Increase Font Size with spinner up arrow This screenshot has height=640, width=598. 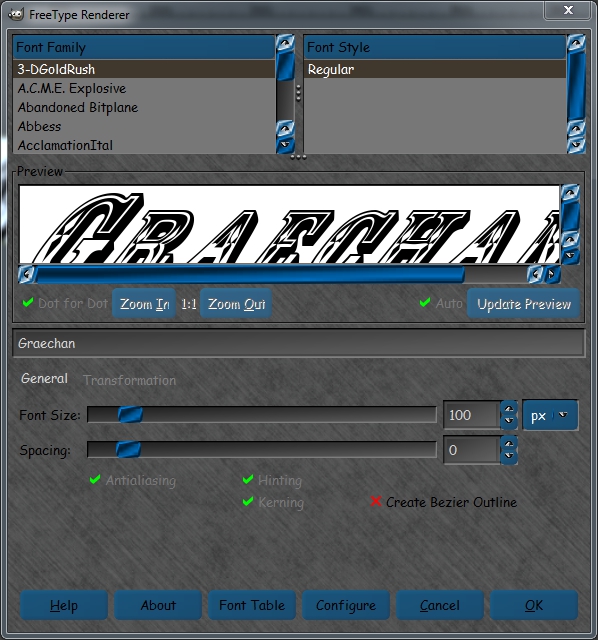coord(509,409)
